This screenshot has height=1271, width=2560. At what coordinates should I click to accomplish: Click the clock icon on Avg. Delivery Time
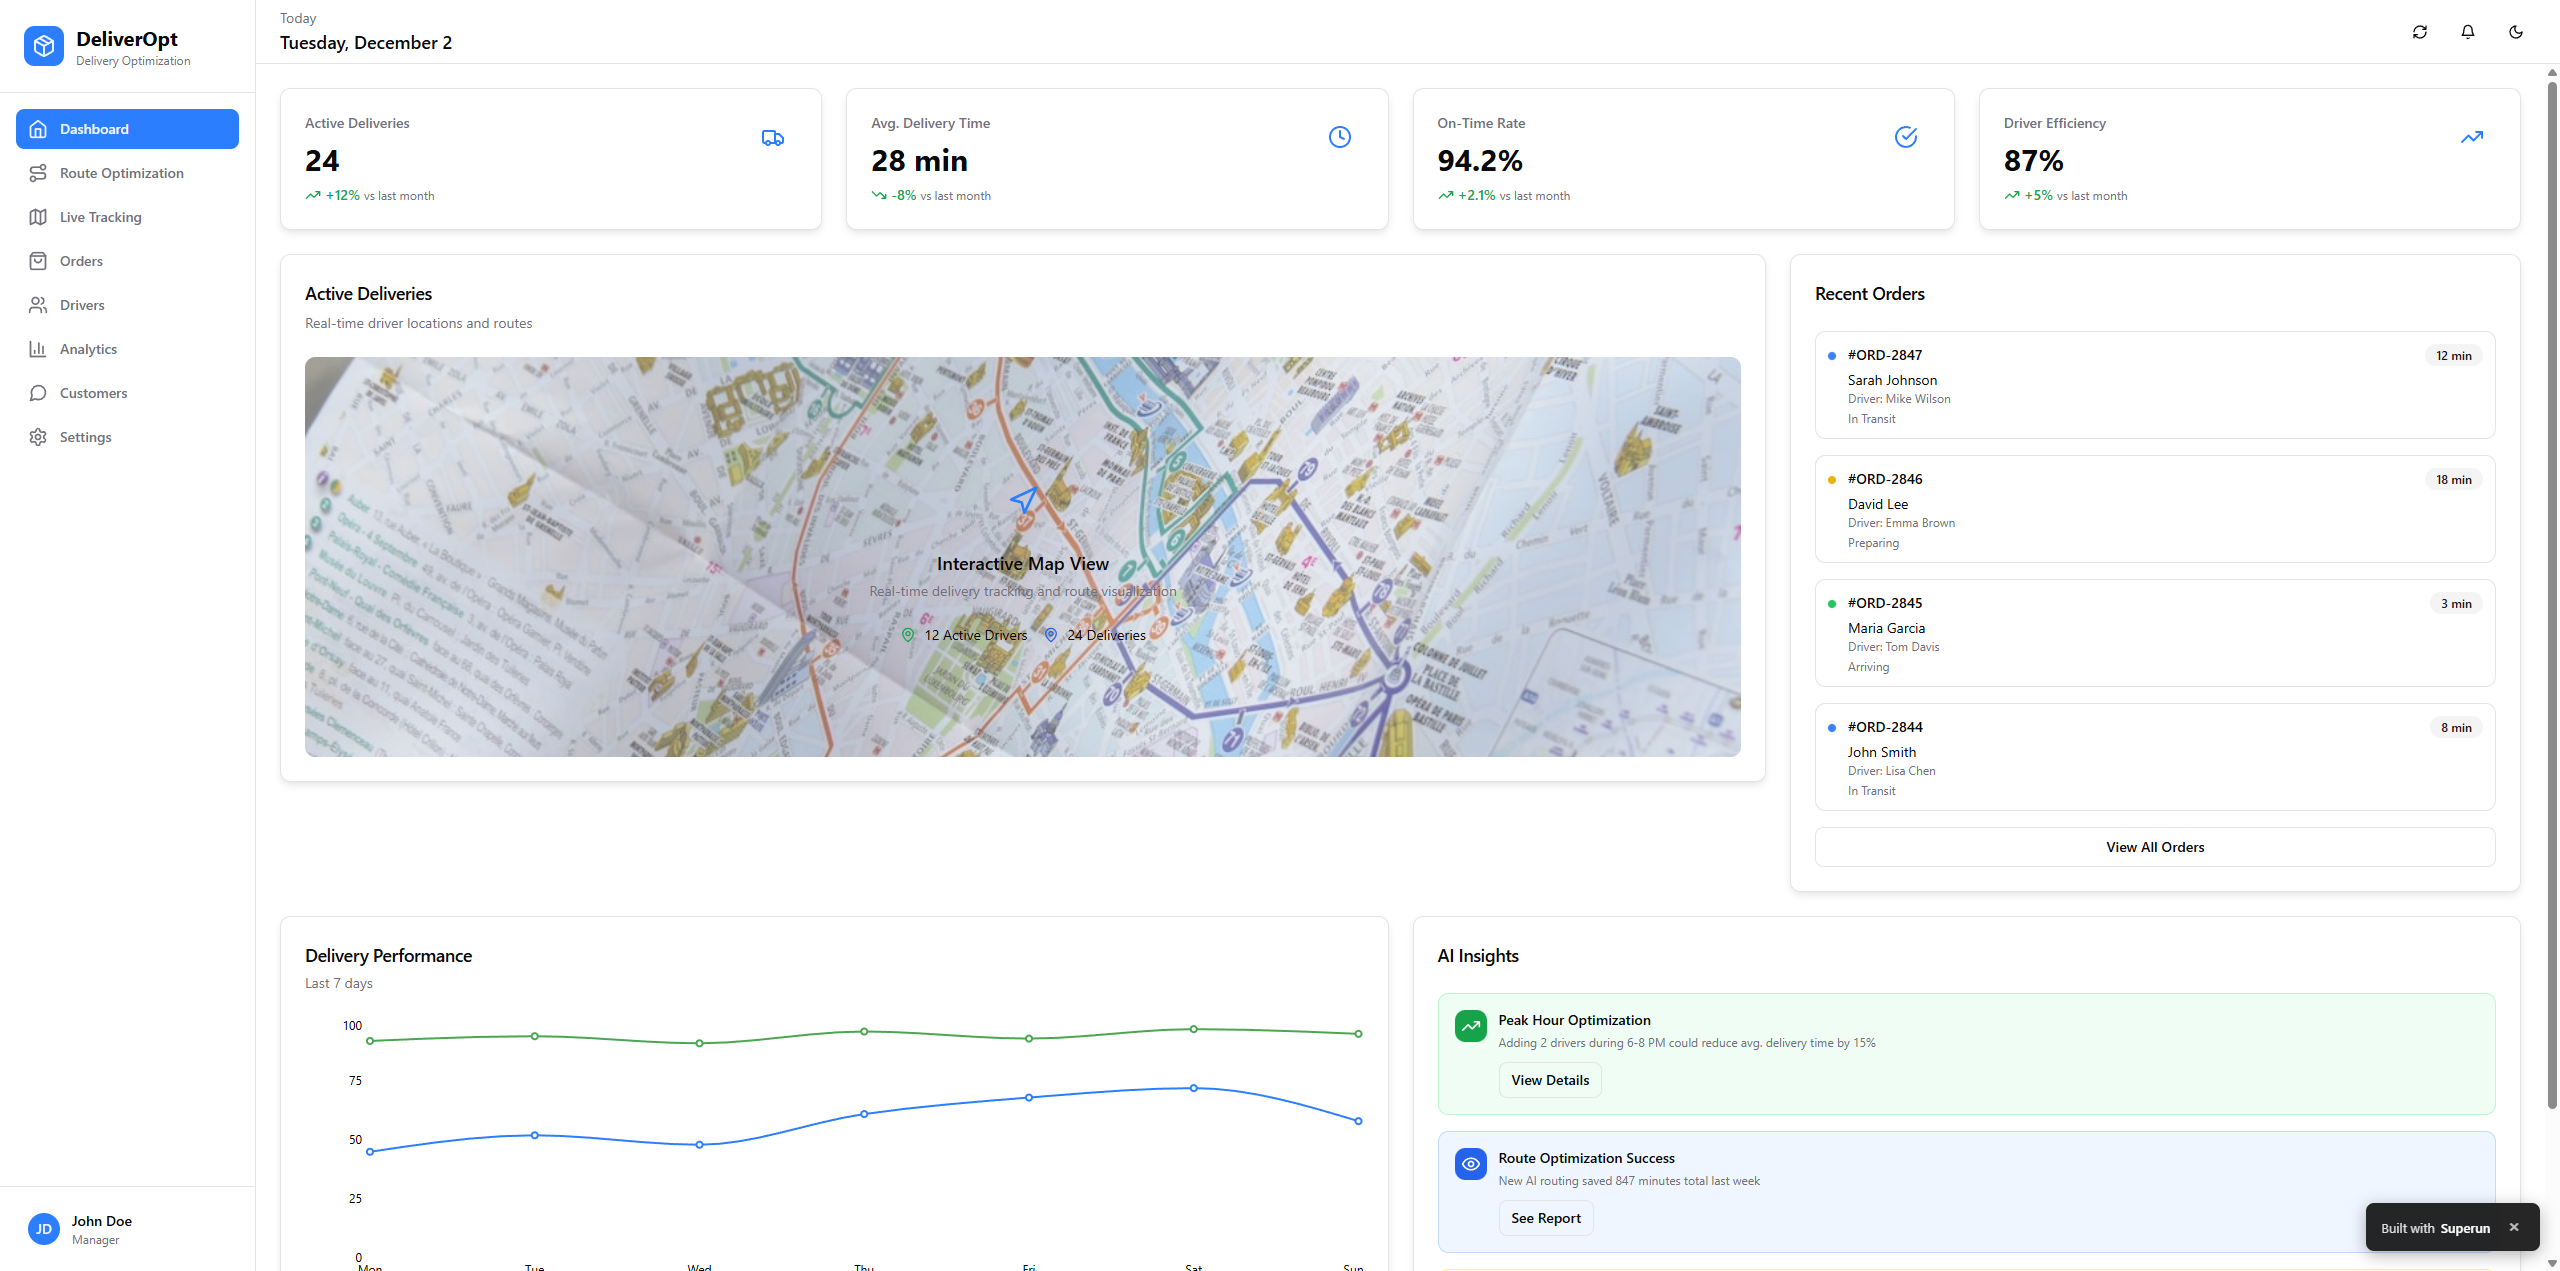click(x=1339, y=137)
